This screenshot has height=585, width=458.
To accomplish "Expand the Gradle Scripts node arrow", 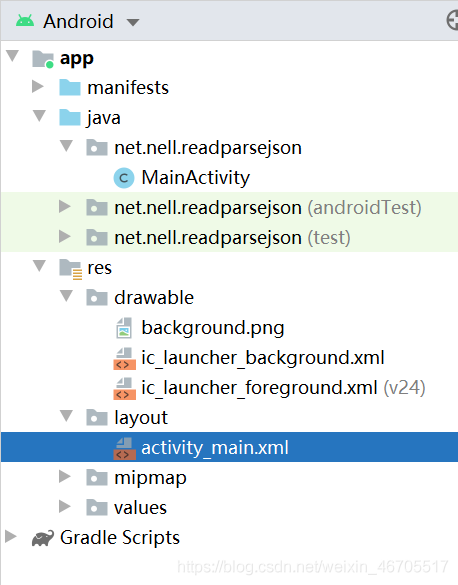I will (x=11, y=536).
